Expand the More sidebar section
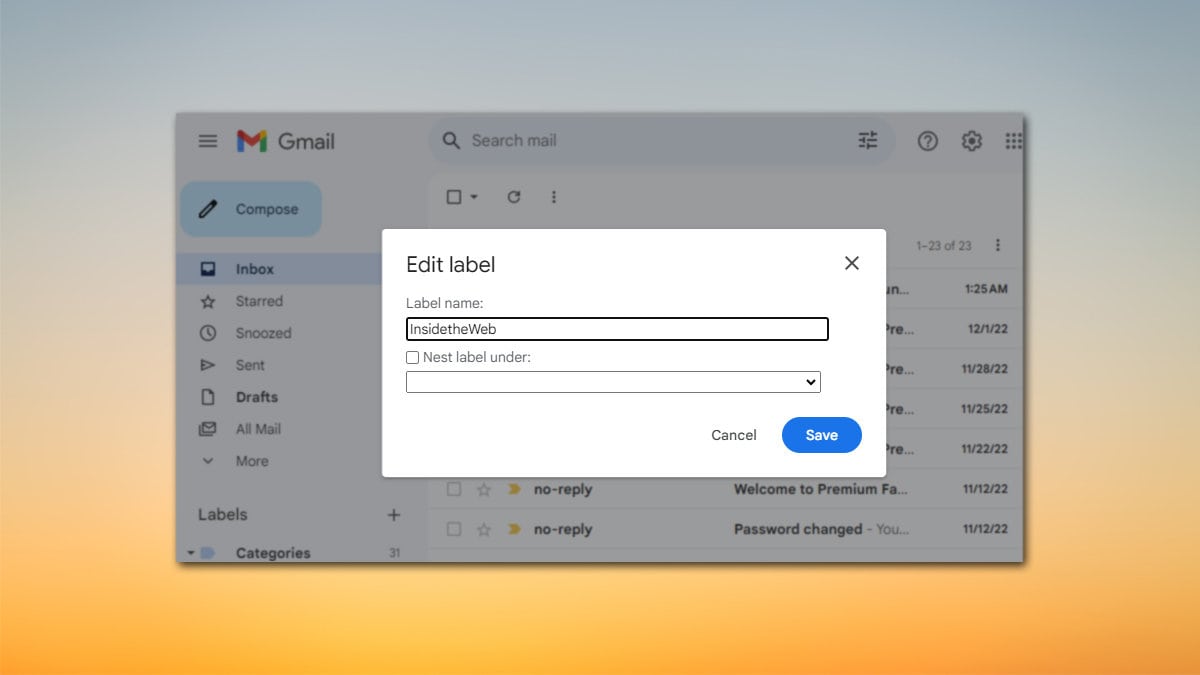Viewport: 1200px width, 675px height. 251,461
